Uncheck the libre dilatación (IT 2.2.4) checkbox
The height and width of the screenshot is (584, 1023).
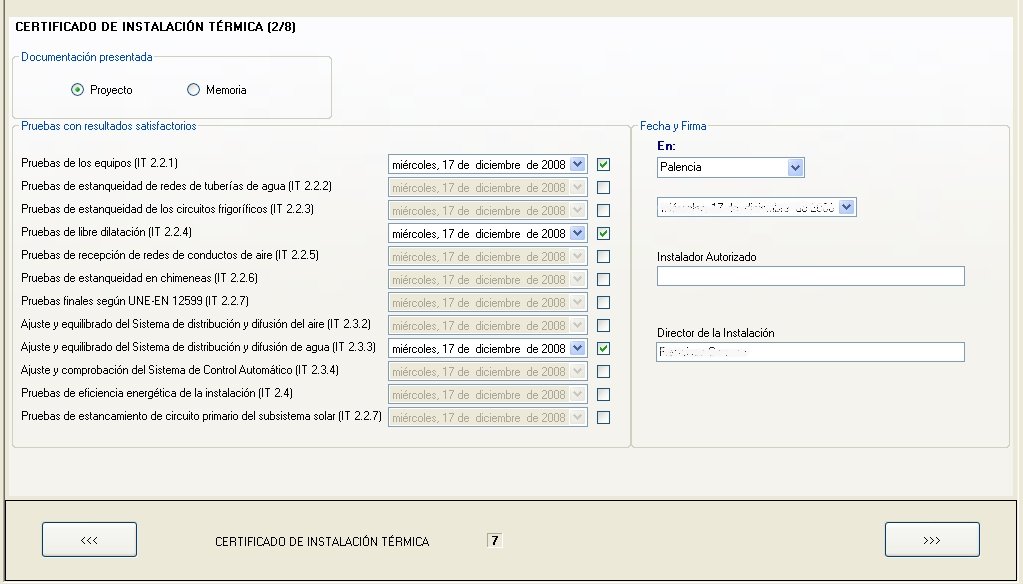603,234
